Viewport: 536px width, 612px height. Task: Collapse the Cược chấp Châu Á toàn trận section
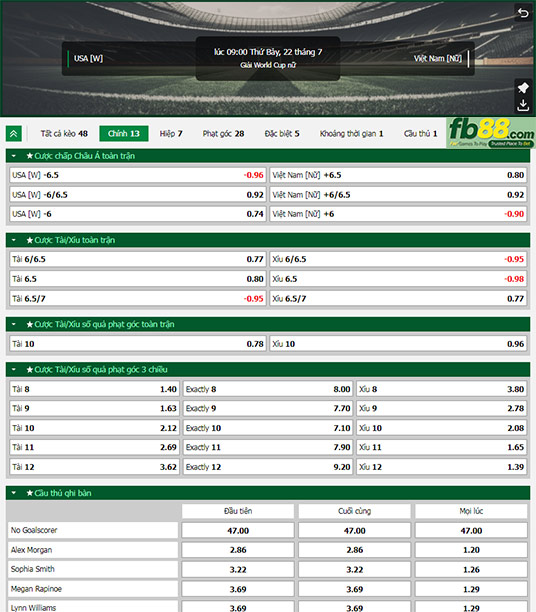[14, 156]
